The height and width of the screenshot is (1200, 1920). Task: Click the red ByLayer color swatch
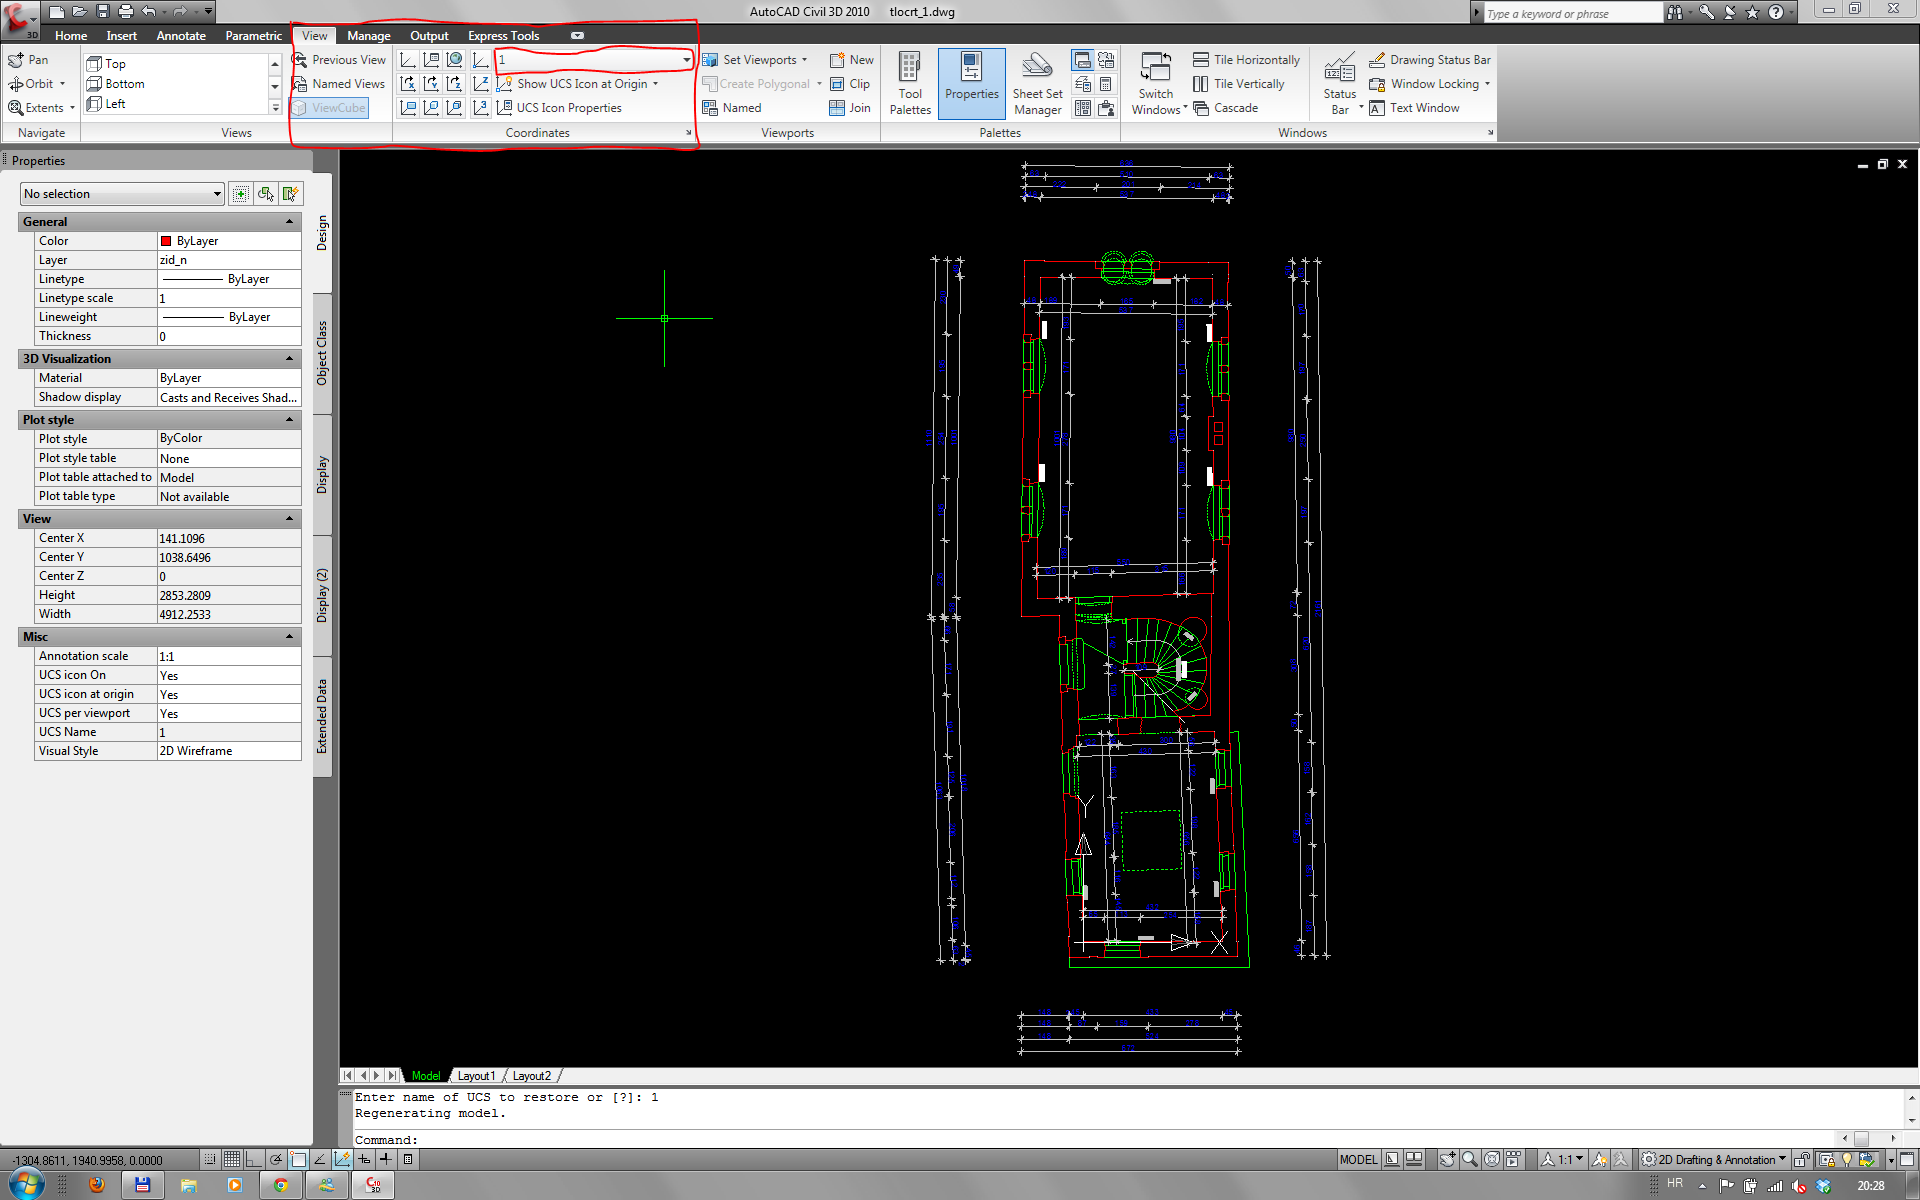point(166,241)
